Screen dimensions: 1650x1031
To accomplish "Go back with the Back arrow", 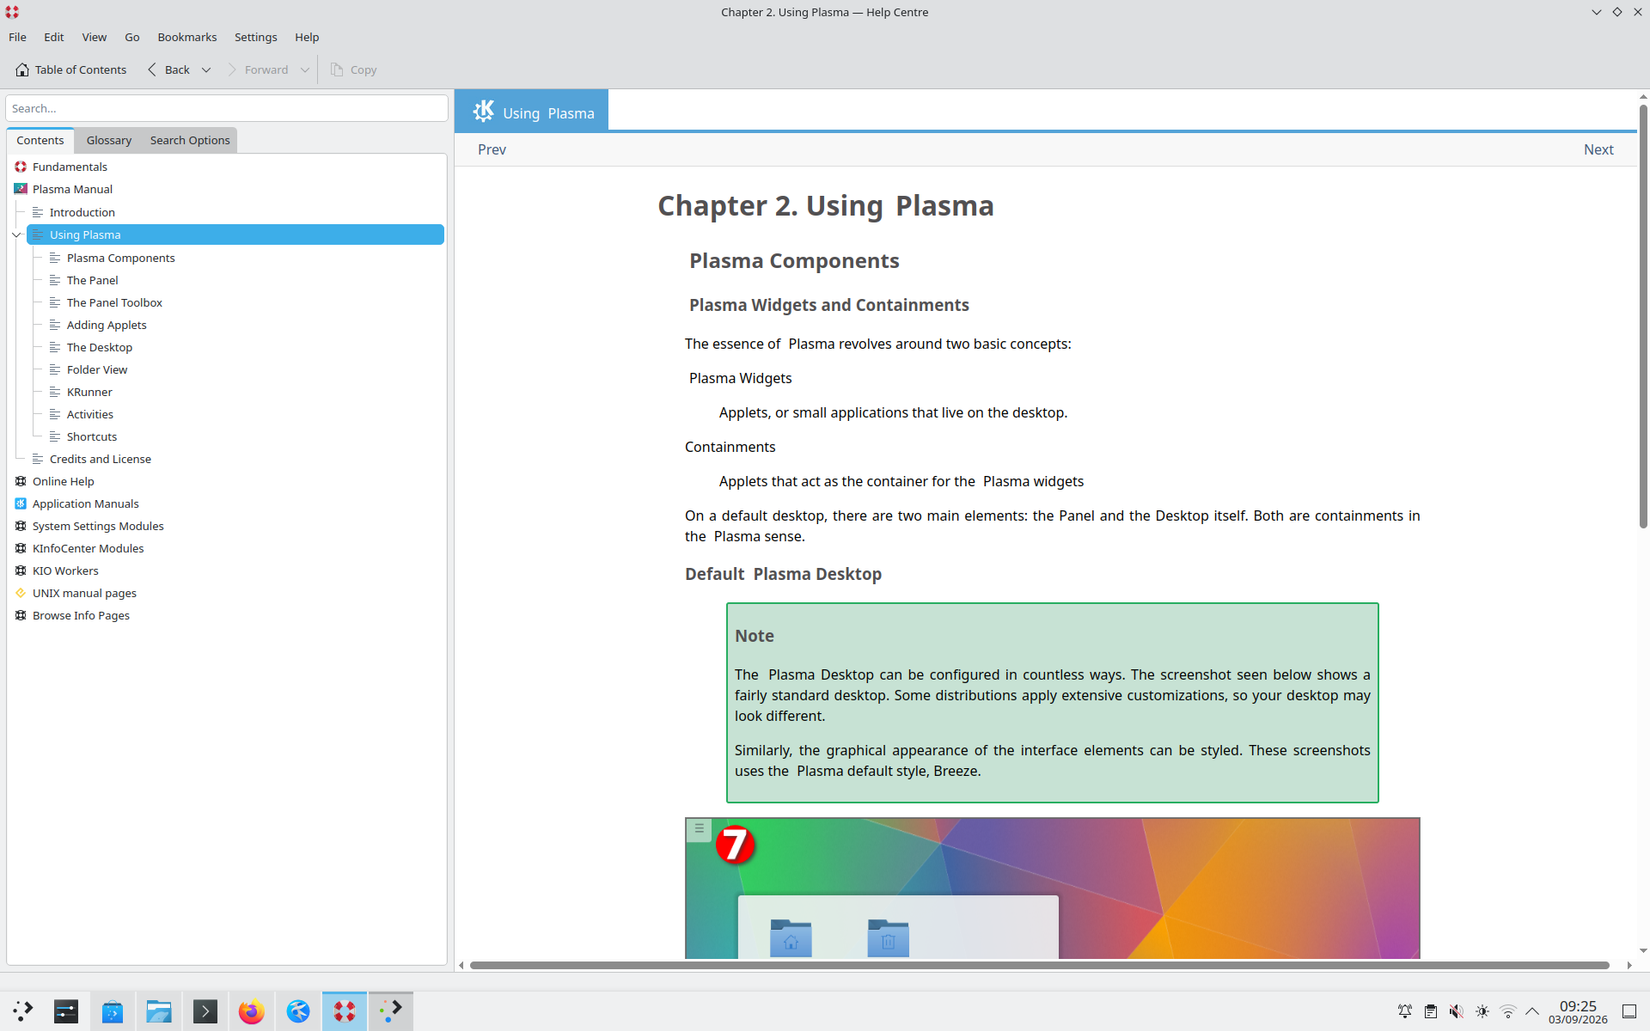I will point(168,70).
